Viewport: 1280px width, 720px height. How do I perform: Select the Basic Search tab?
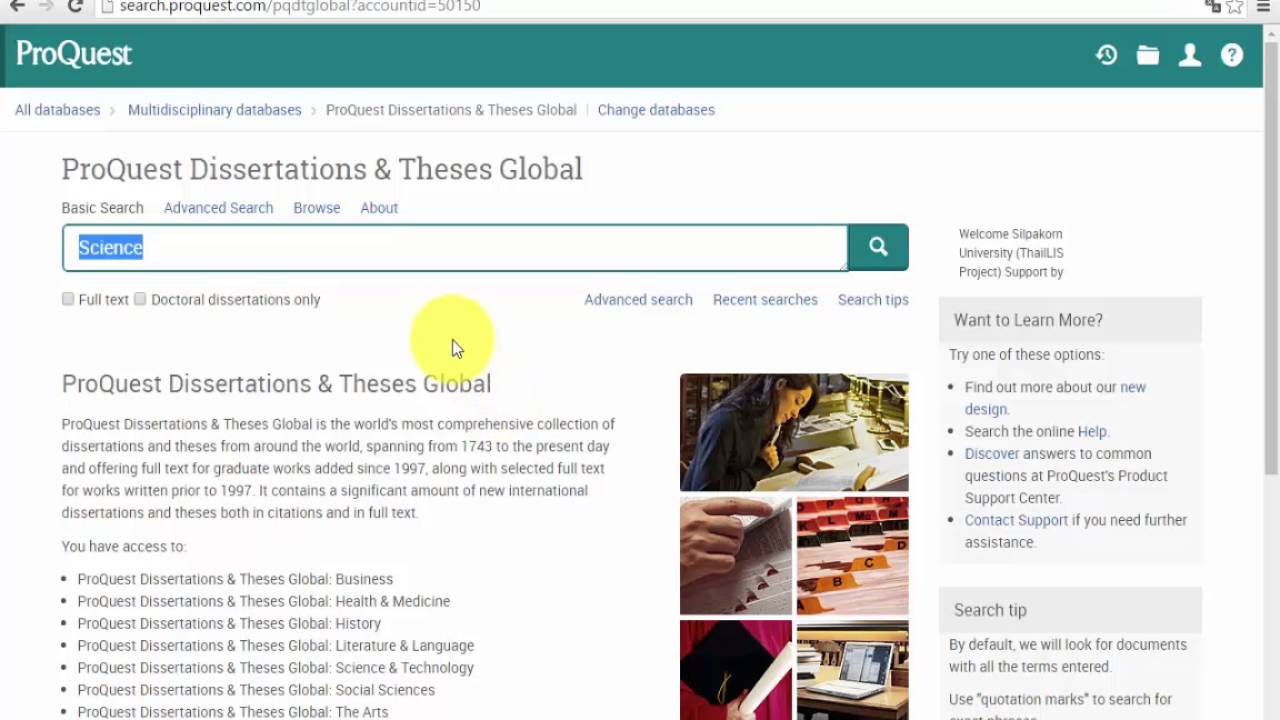[x=103, y=208]
